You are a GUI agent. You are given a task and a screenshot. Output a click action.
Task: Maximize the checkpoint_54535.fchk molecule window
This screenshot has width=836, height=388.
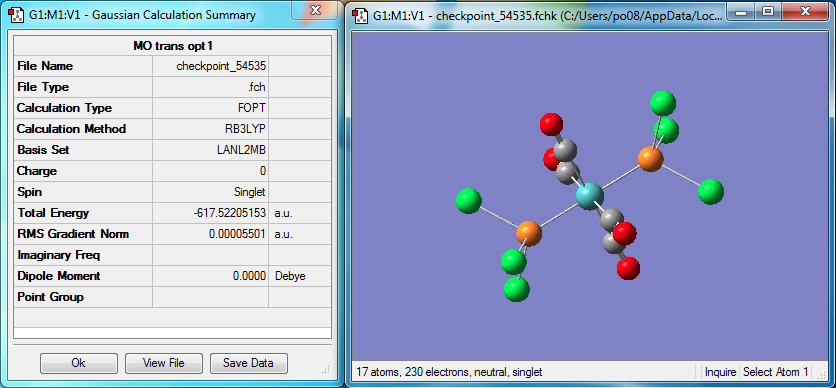click(x=768, y=11)
